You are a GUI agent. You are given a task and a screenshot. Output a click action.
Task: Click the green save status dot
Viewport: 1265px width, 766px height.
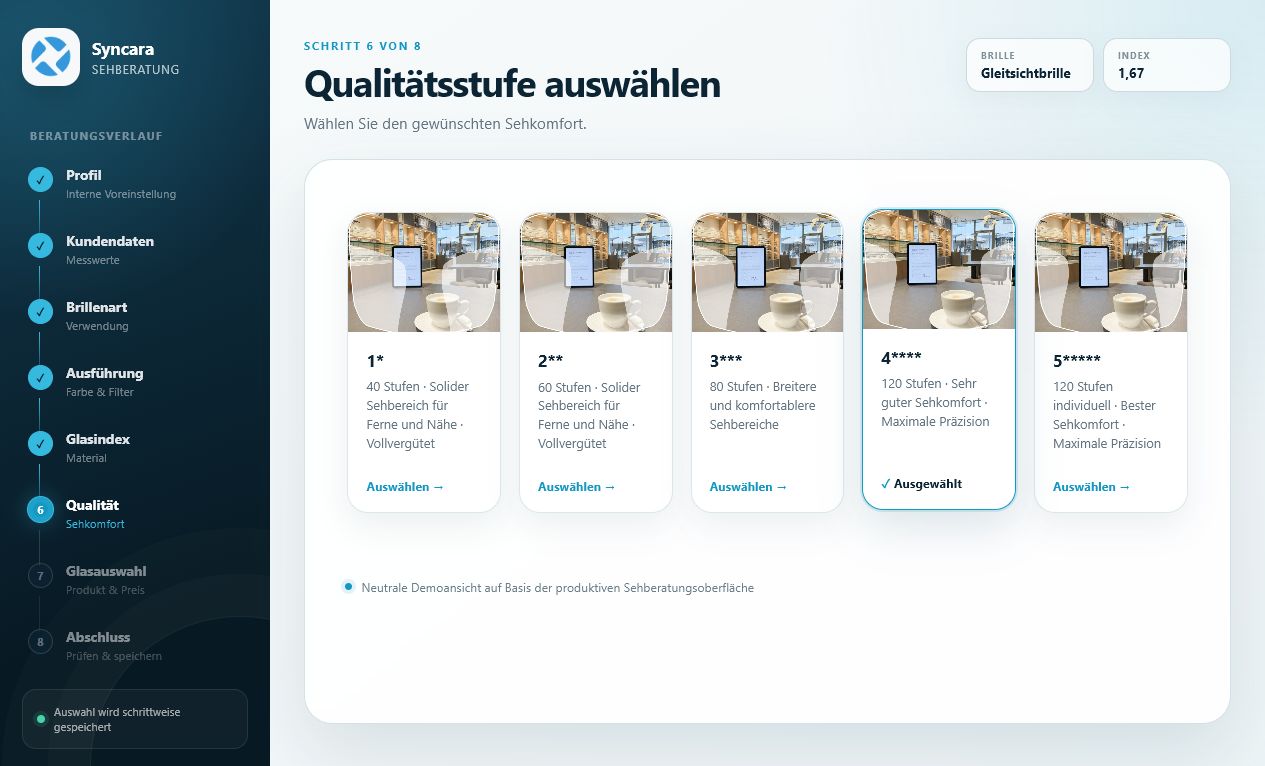click(40, 719)
